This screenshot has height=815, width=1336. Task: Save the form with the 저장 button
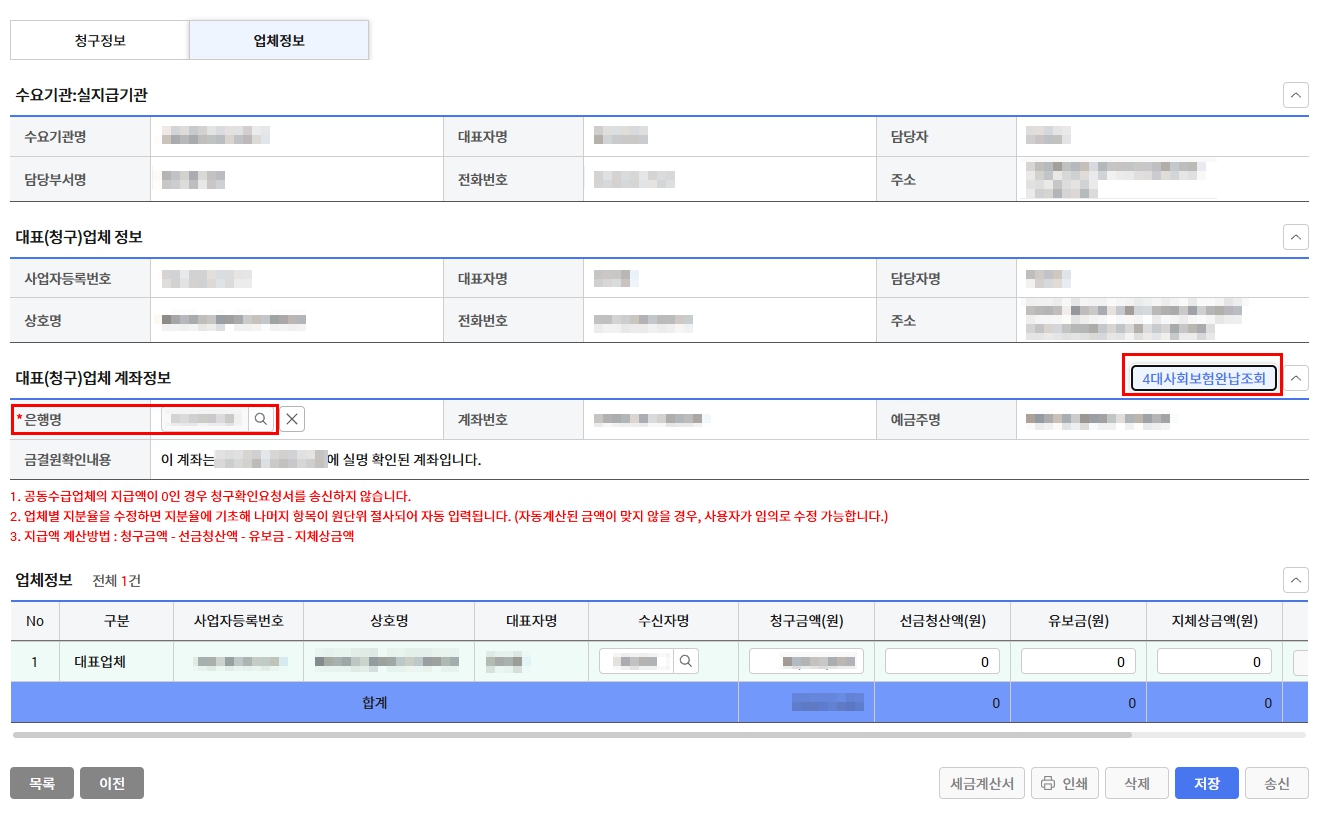tap(1206, 783)
